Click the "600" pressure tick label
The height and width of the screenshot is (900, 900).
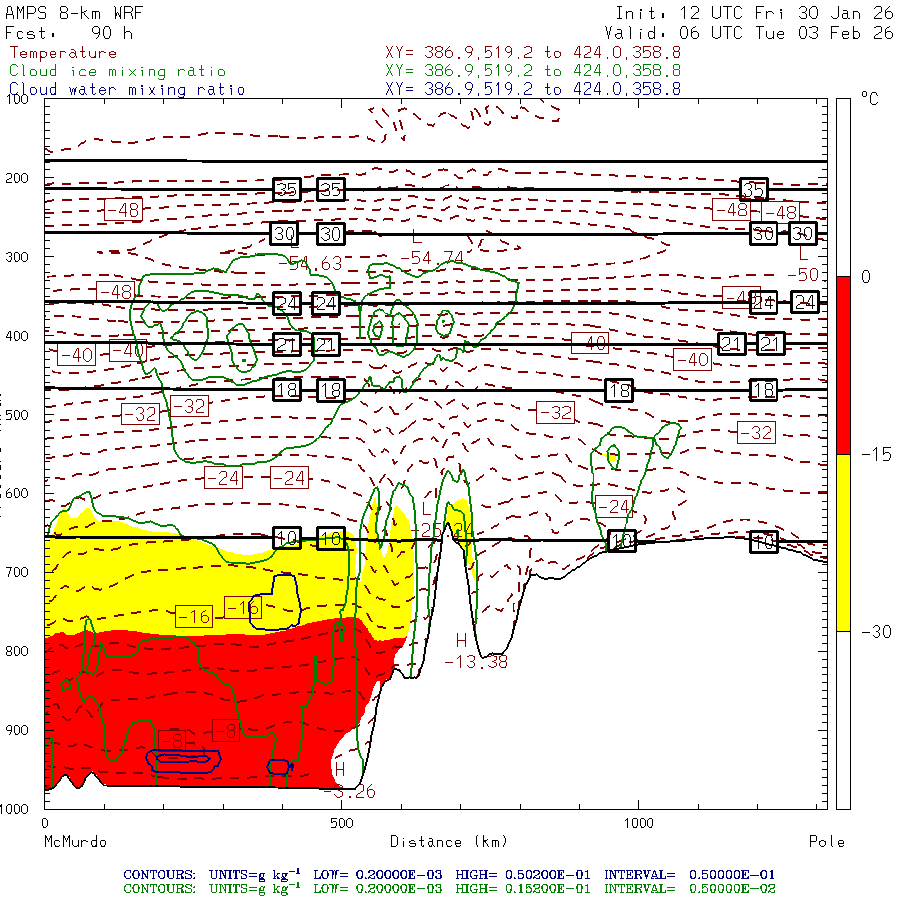tap(17, 494)
